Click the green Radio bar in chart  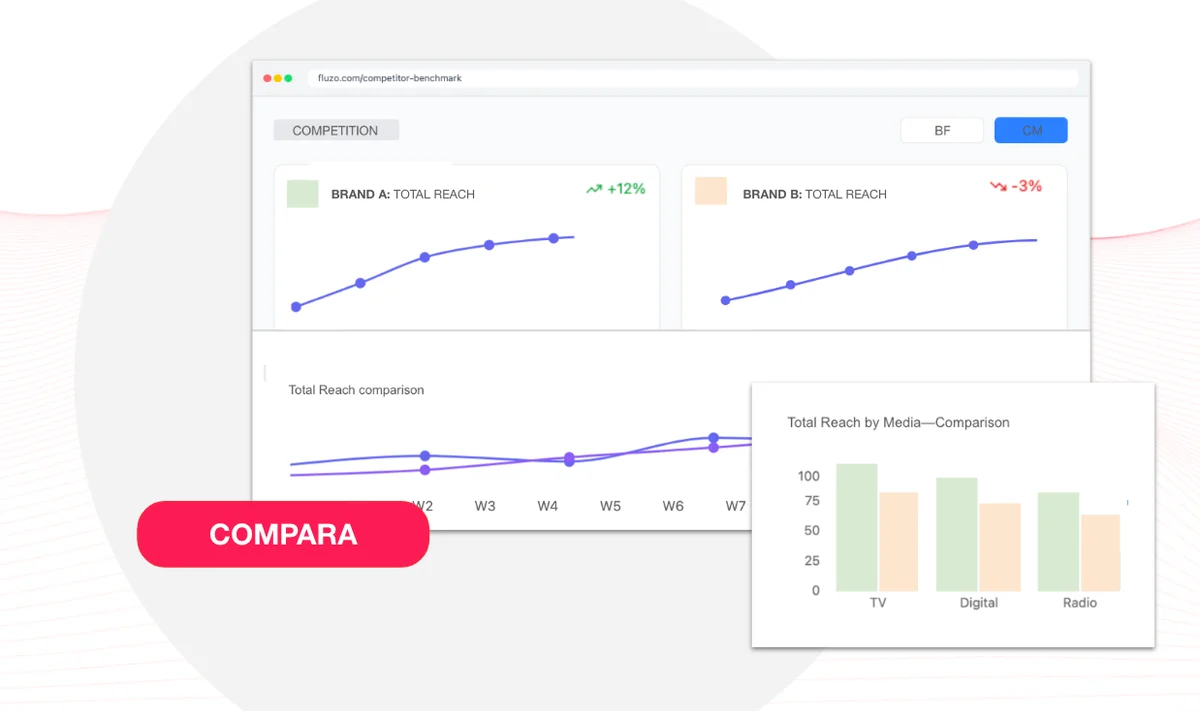point(1058,541)
